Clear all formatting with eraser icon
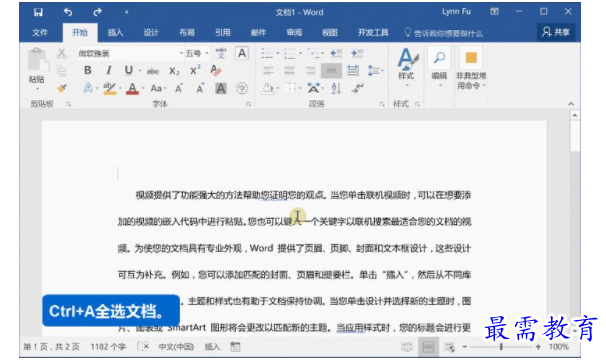This screenshot has width=606, height=360. coord(216,70)
